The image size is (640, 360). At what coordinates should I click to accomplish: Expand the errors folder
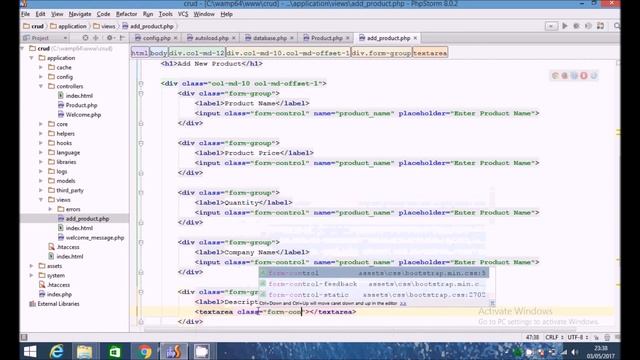51,209
